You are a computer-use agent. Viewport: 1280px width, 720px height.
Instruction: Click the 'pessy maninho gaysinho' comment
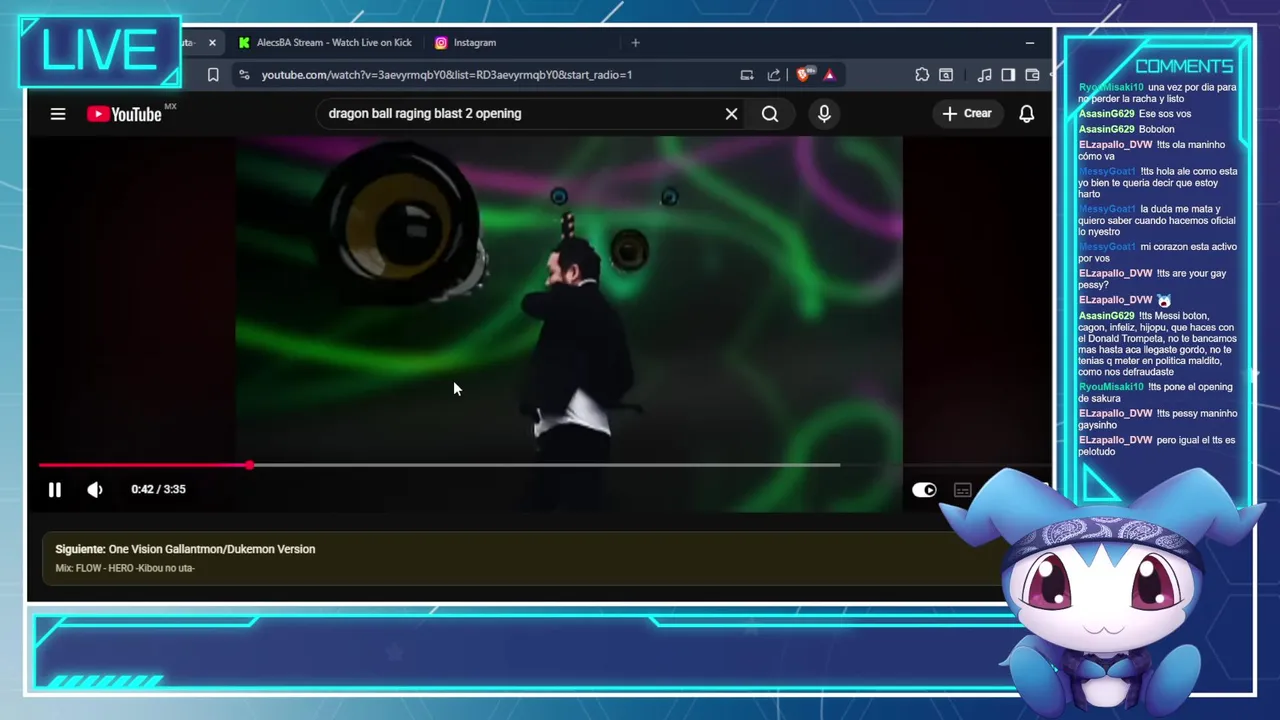click(1158, 419)
